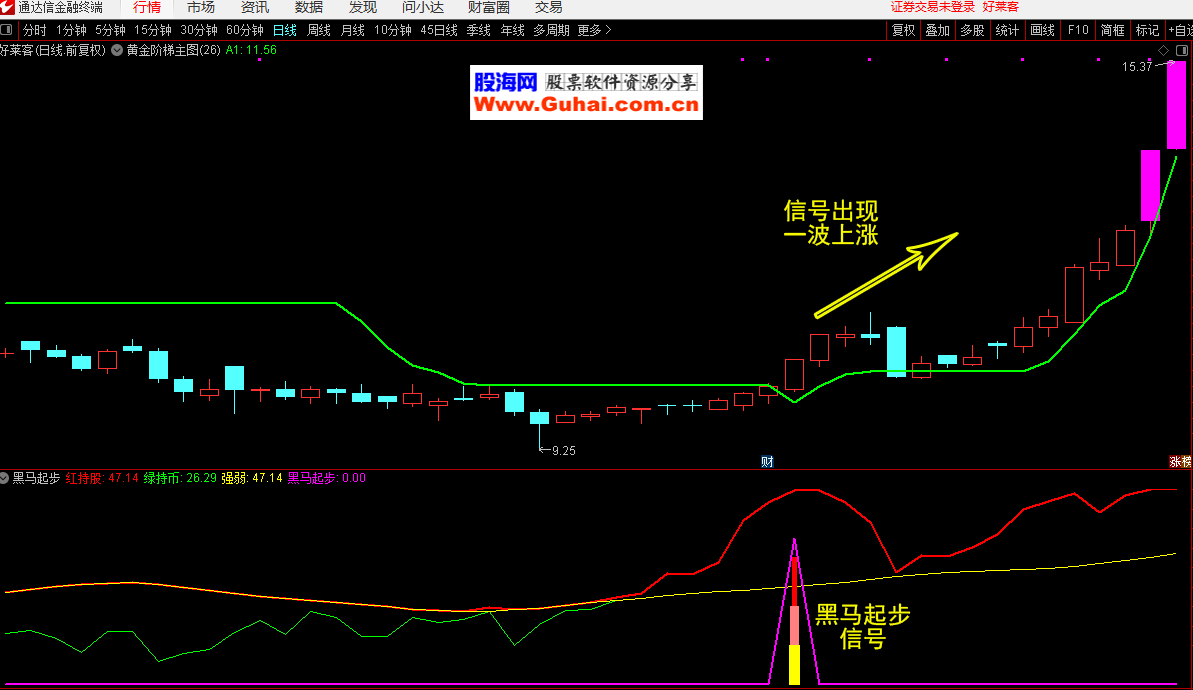
Task: Open F10 company info
Action: (1078, 30)
